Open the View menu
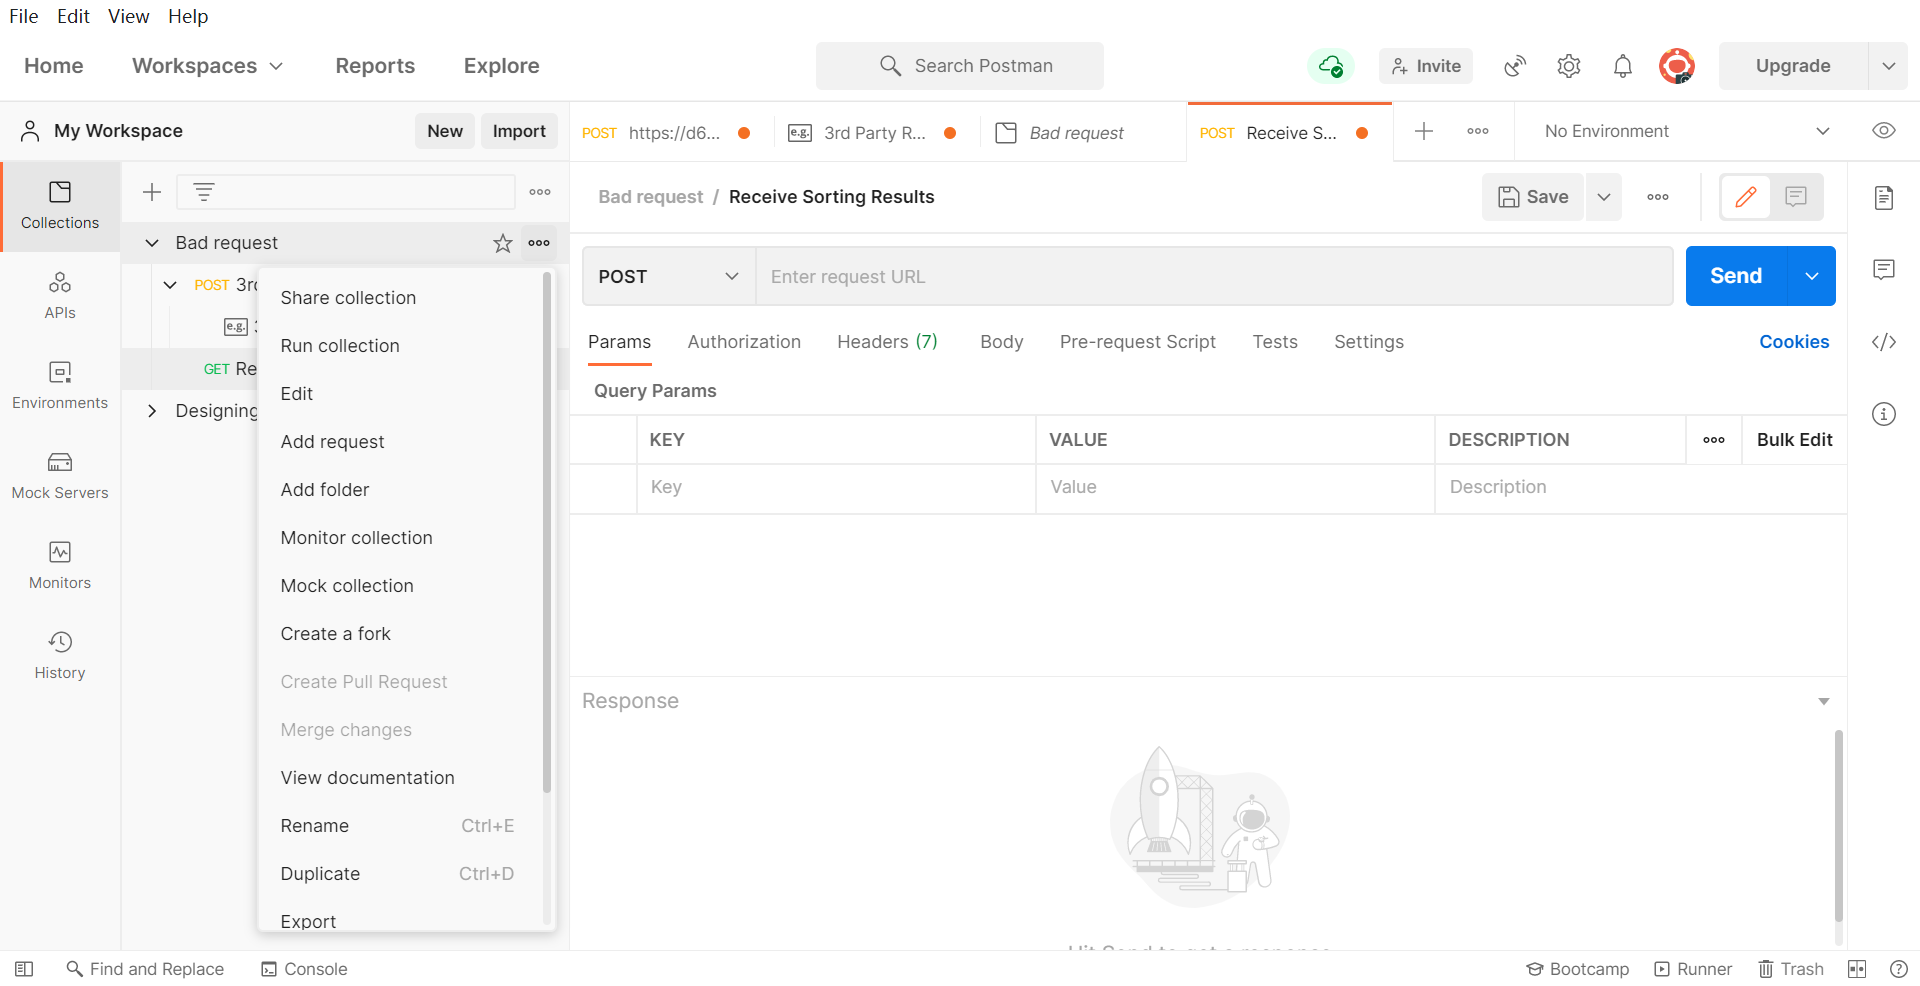The image size is (1920, 986). click(129, 16)
